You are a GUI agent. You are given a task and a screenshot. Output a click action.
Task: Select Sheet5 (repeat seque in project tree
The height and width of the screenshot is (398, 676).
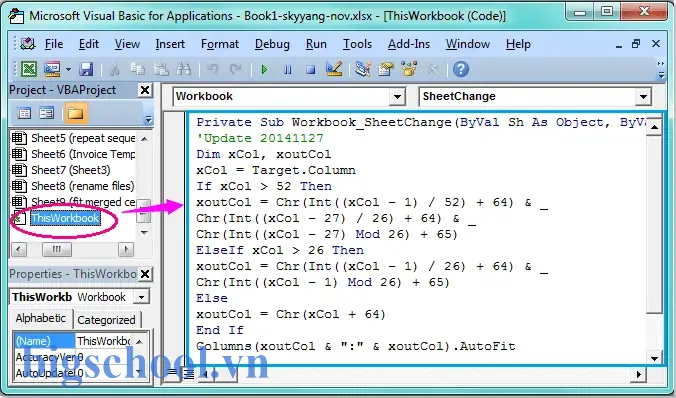click(x=73, y=138)
